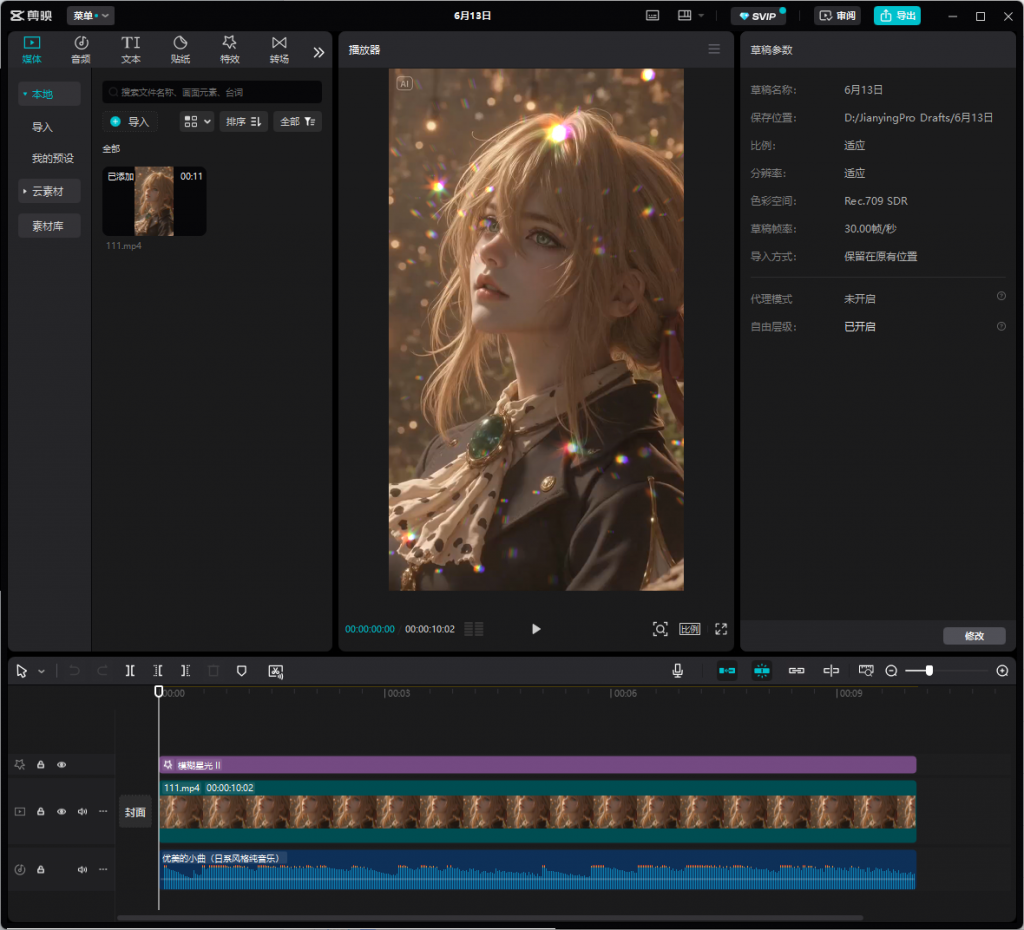The image size is (1024, 930).
Task: Toggle the preview axis icon
Action: (831, 671)
